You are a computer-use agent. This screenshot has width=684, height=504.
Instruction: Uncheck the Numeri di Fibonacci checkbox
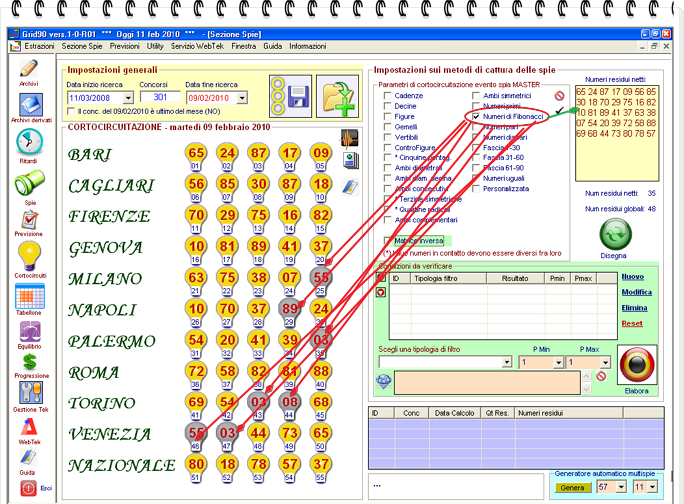[476, 117]
